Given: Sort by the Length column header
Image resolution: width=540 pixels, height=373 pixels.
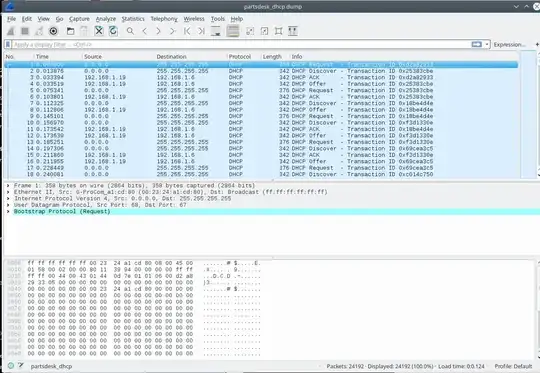Looking at the screenshot, I should pyautogui.click(x=275, y=56).
